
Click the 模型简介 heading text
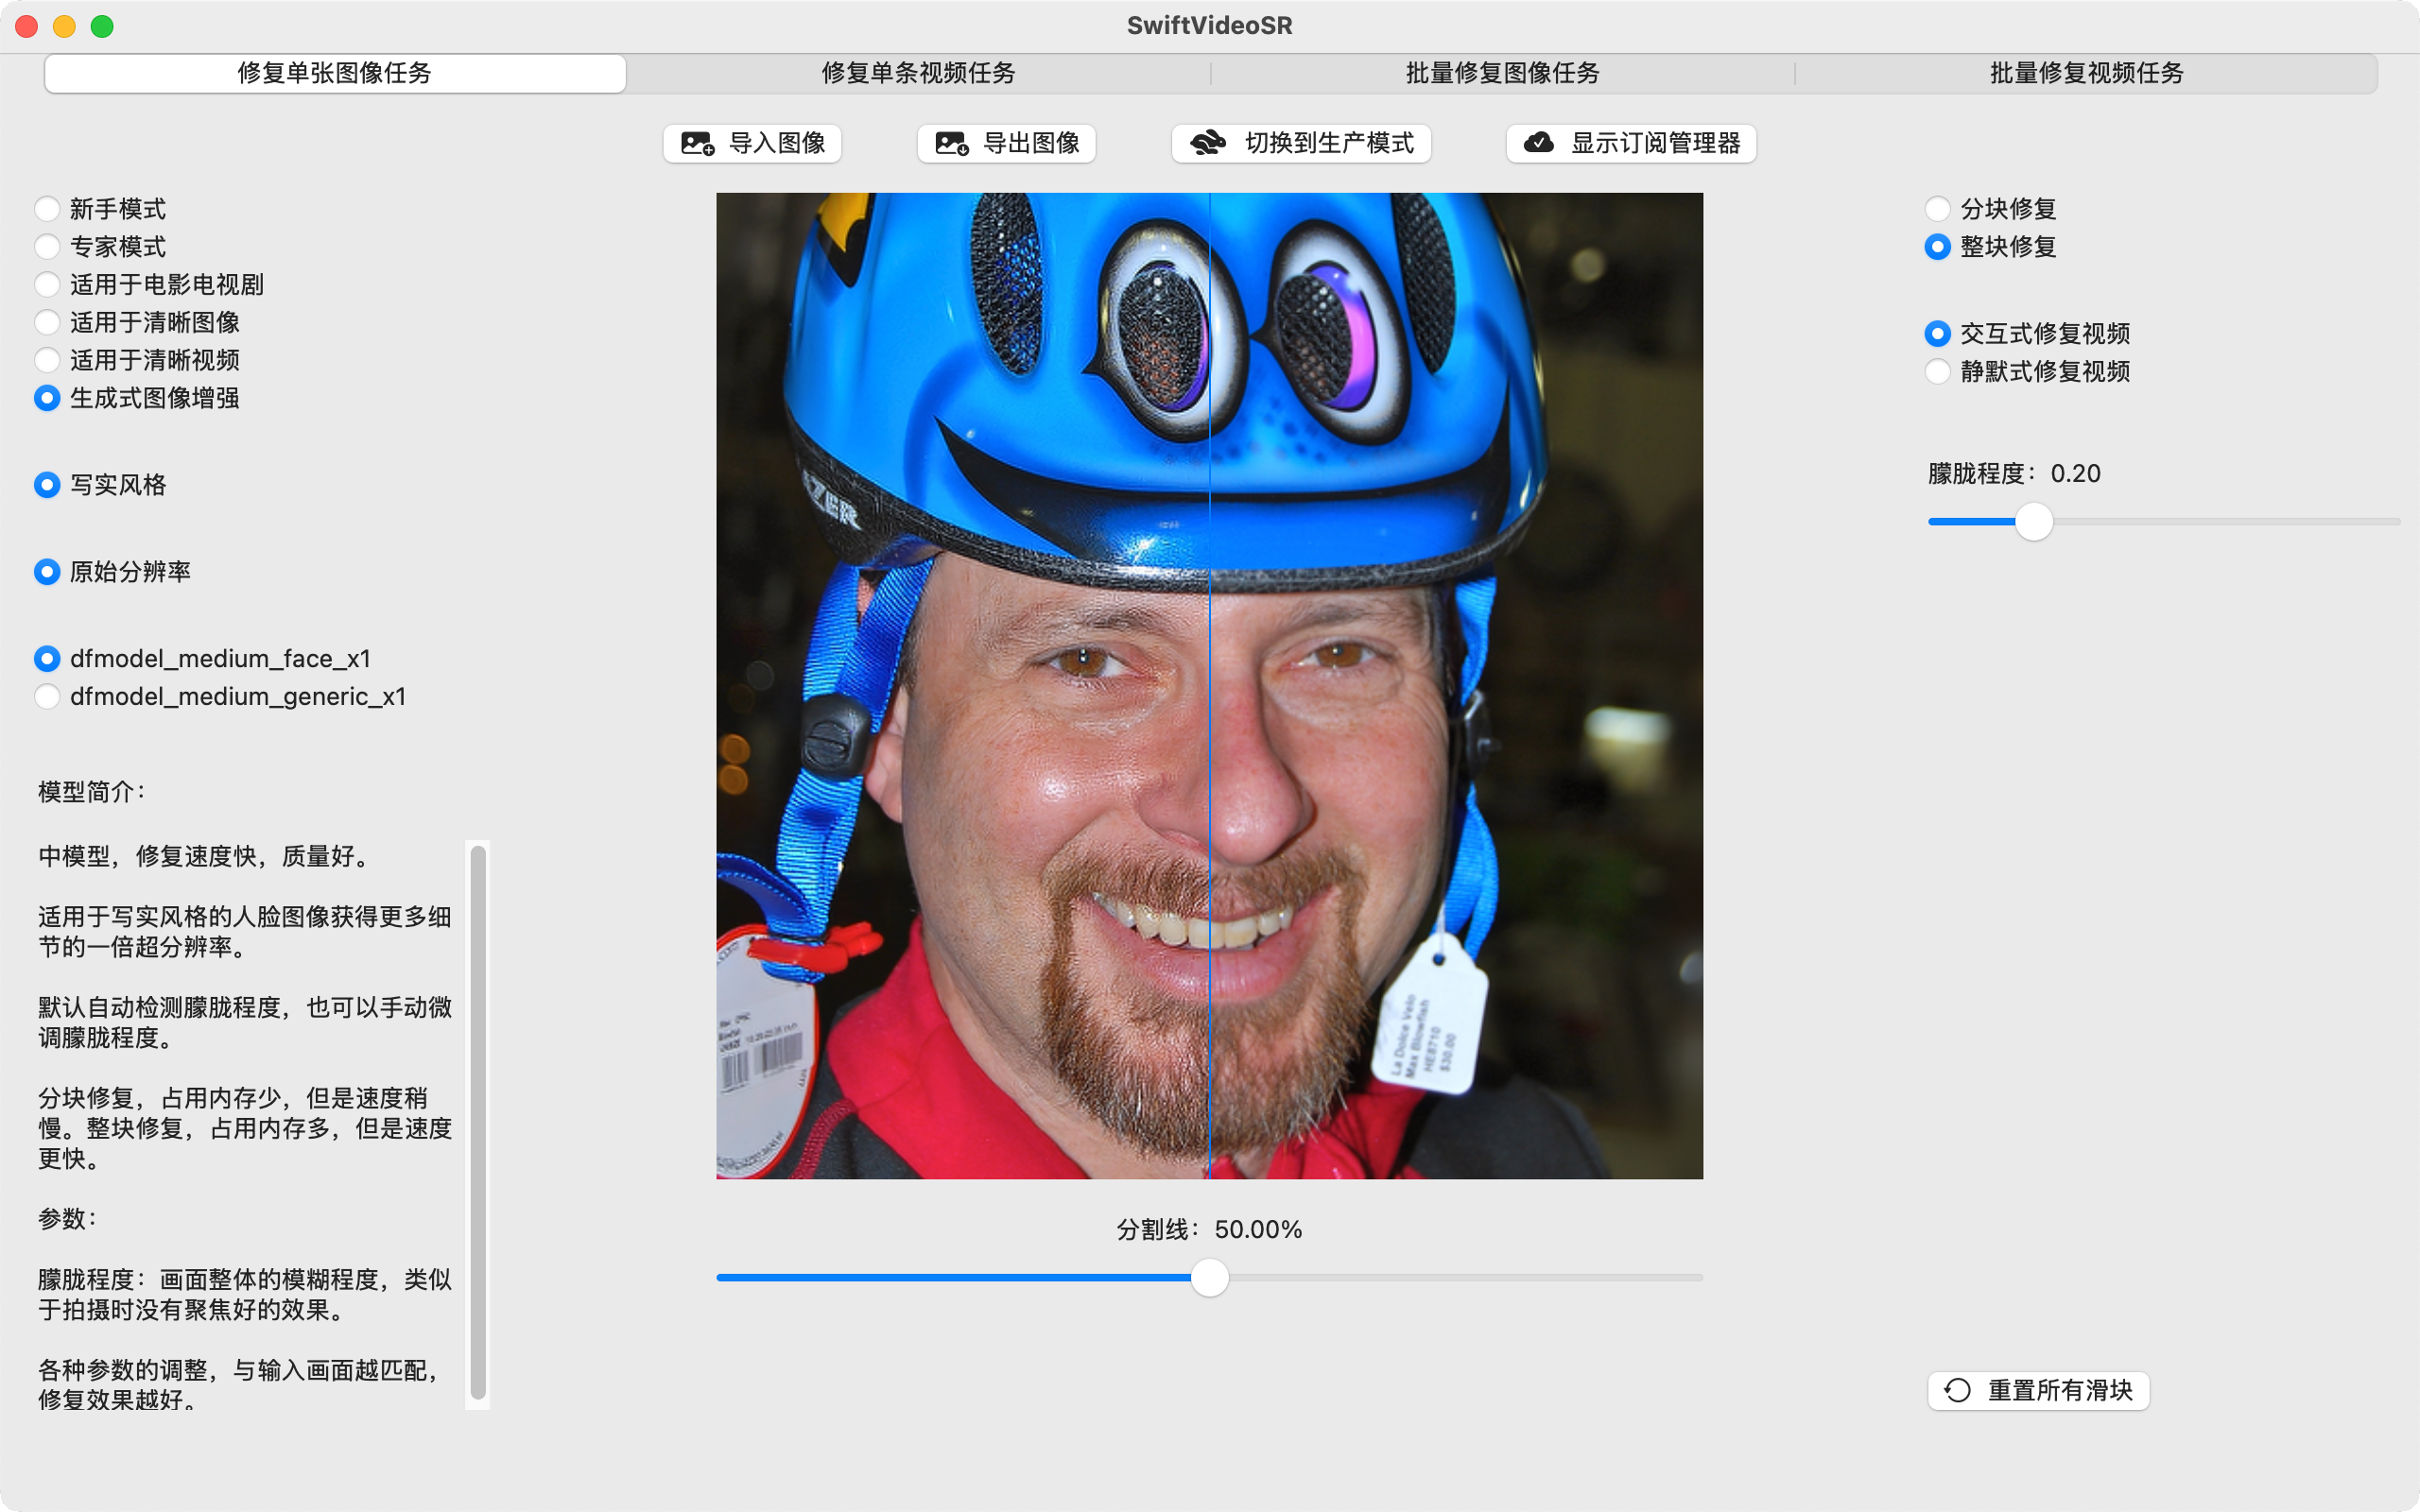tap(92, 792)
